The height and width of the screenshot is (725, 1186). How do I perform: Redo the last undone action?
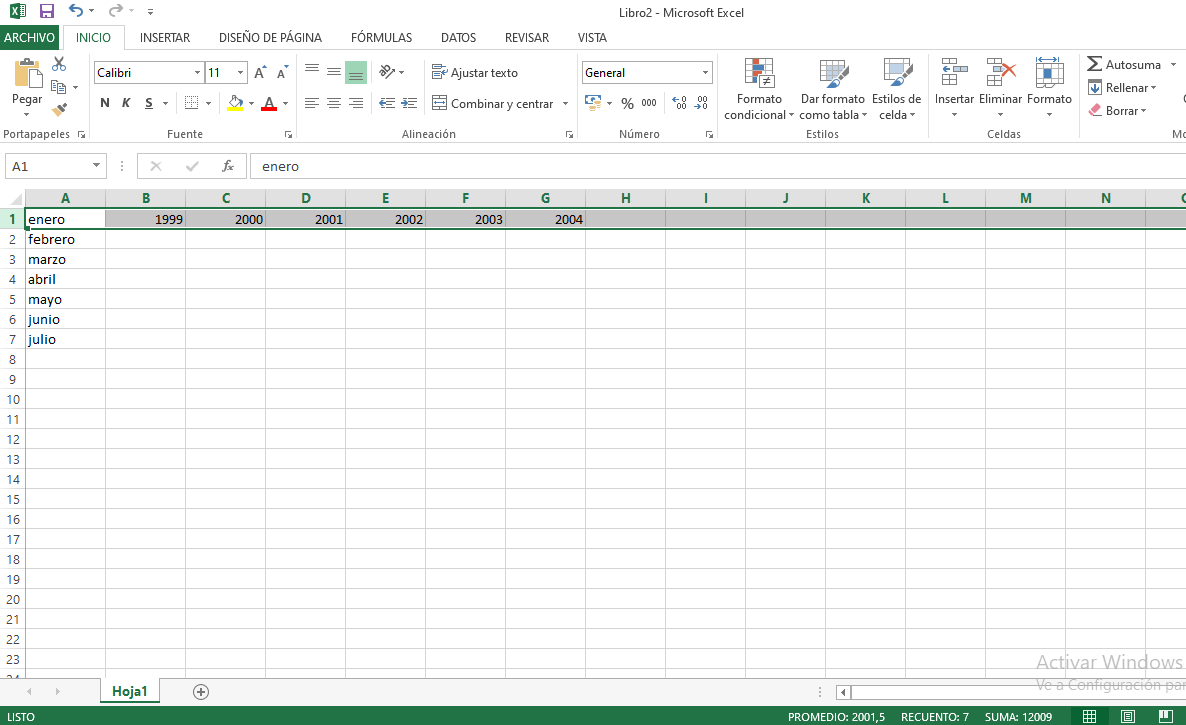(115, 11)
